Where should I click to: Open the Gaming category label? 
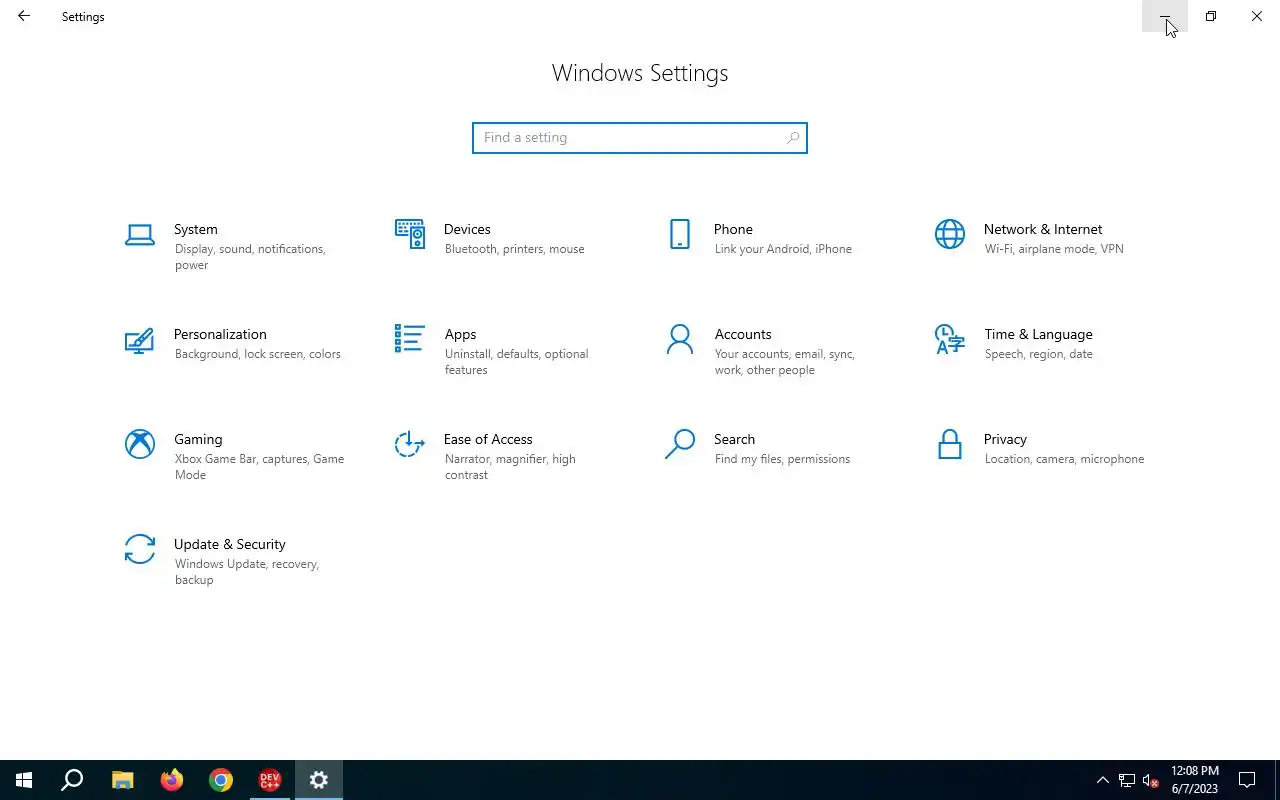tap(198, 439)
